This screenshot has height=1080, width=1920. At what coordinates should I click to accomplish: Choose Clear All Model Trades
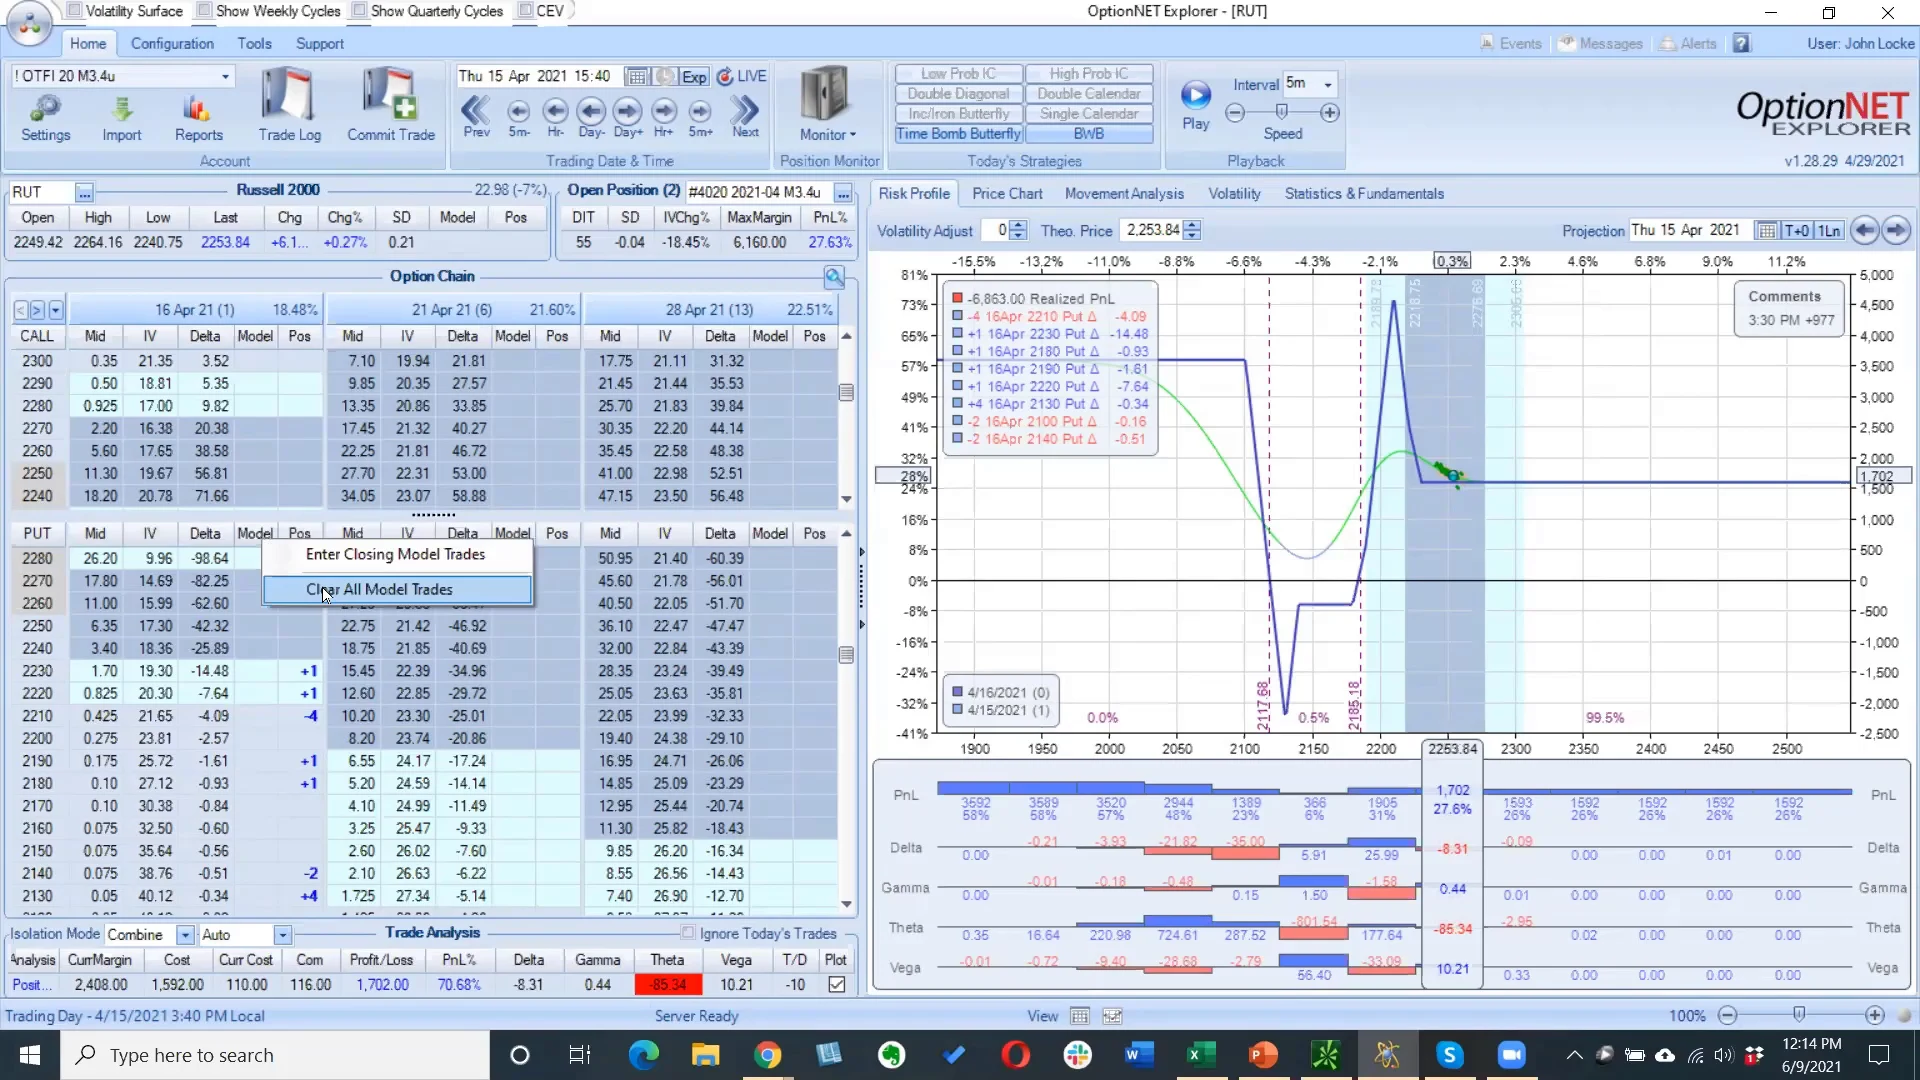(x=397, y=590)
